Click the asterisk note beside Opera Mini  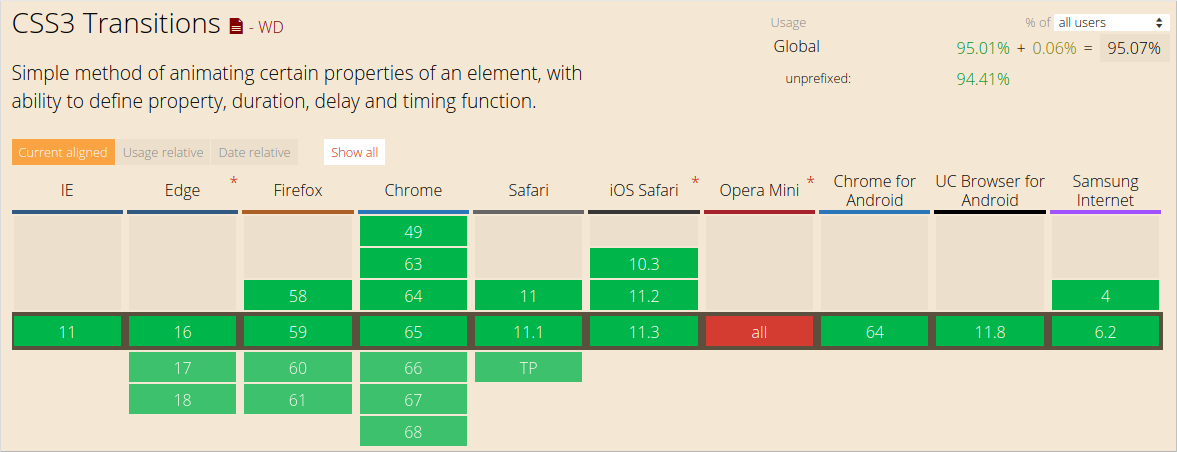pyautogui.click(x=810, y=181)
